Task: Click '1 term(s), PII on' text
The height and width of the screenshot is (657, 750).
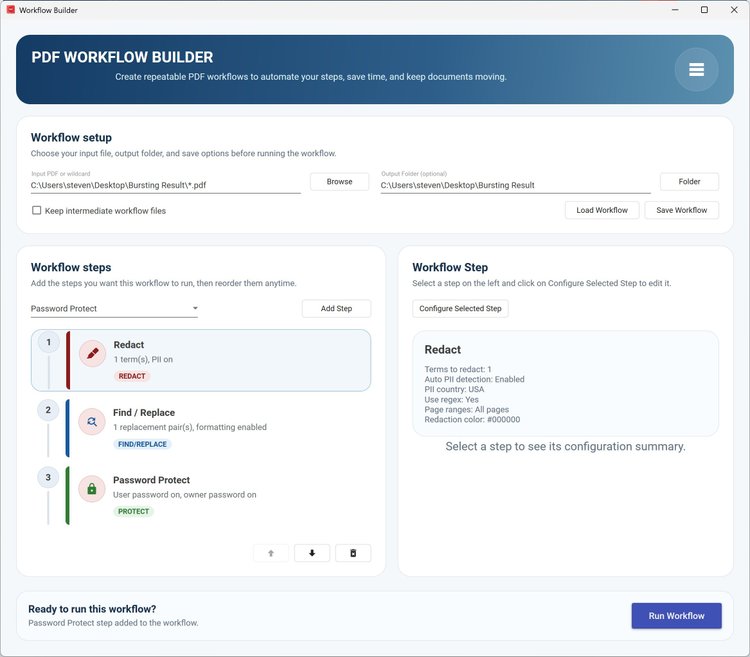Action: pos(143,360)
